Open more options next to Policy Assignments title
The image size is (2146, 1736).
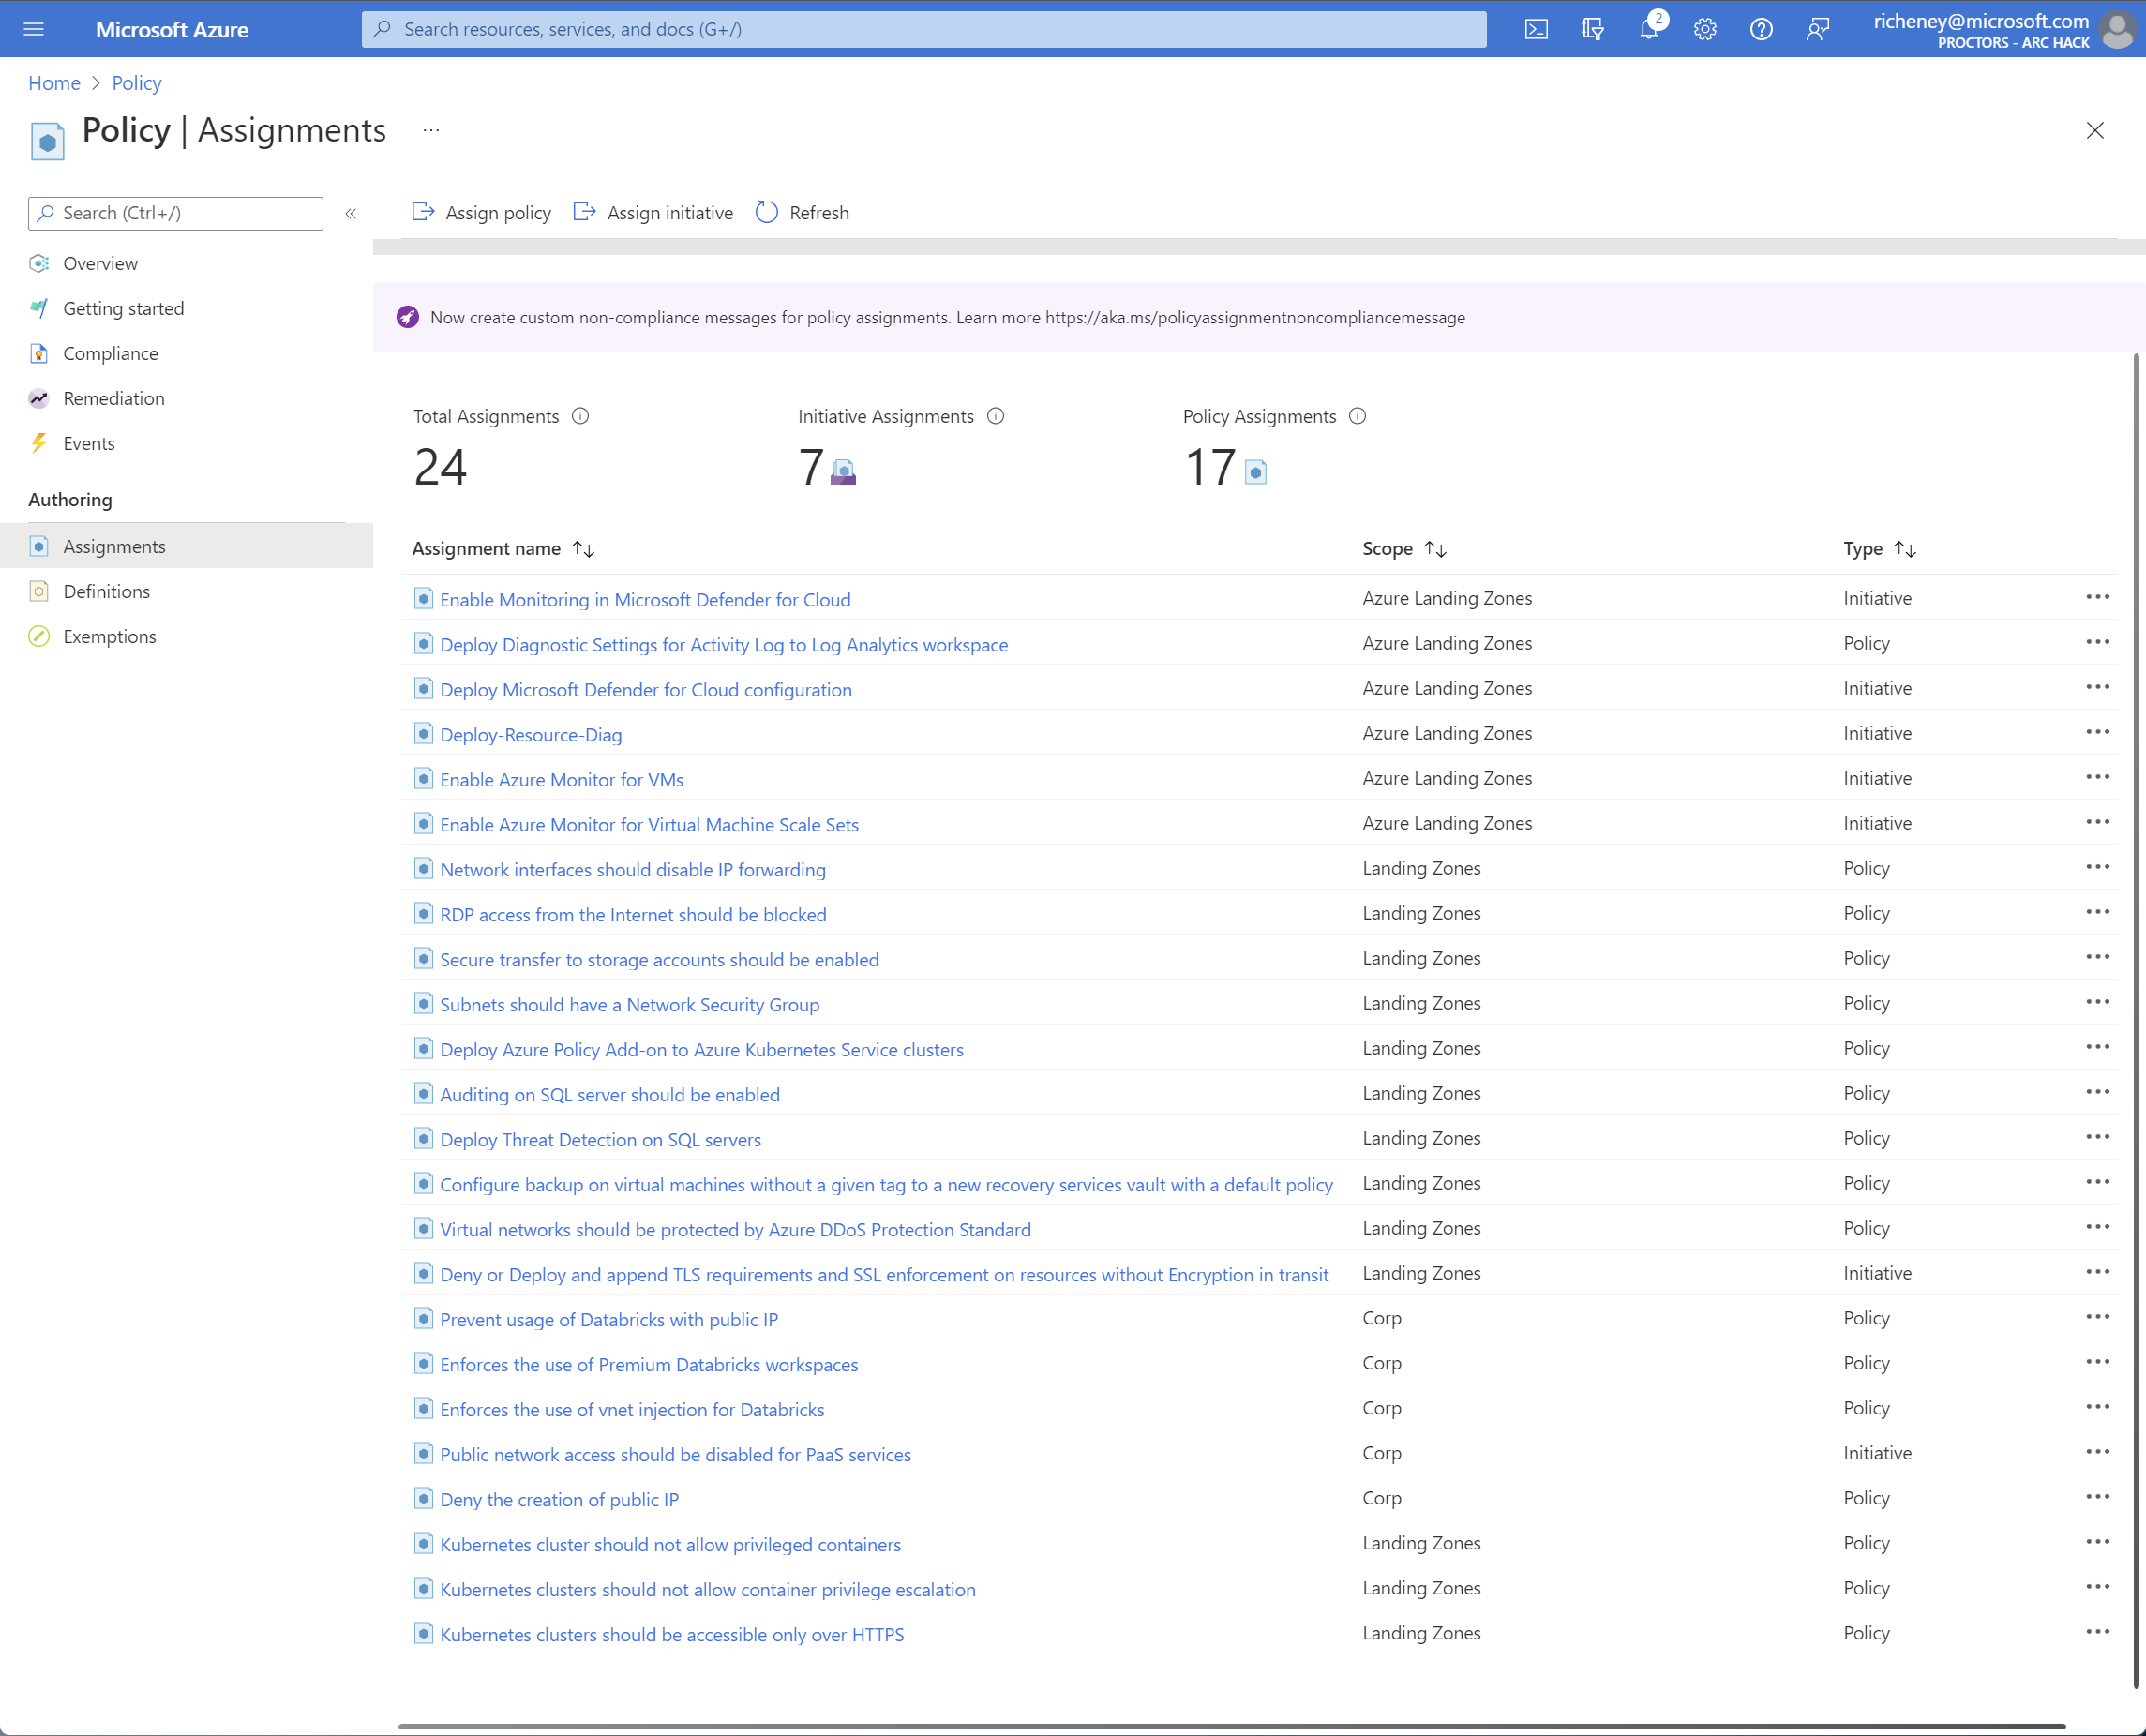tap(430, 130)
